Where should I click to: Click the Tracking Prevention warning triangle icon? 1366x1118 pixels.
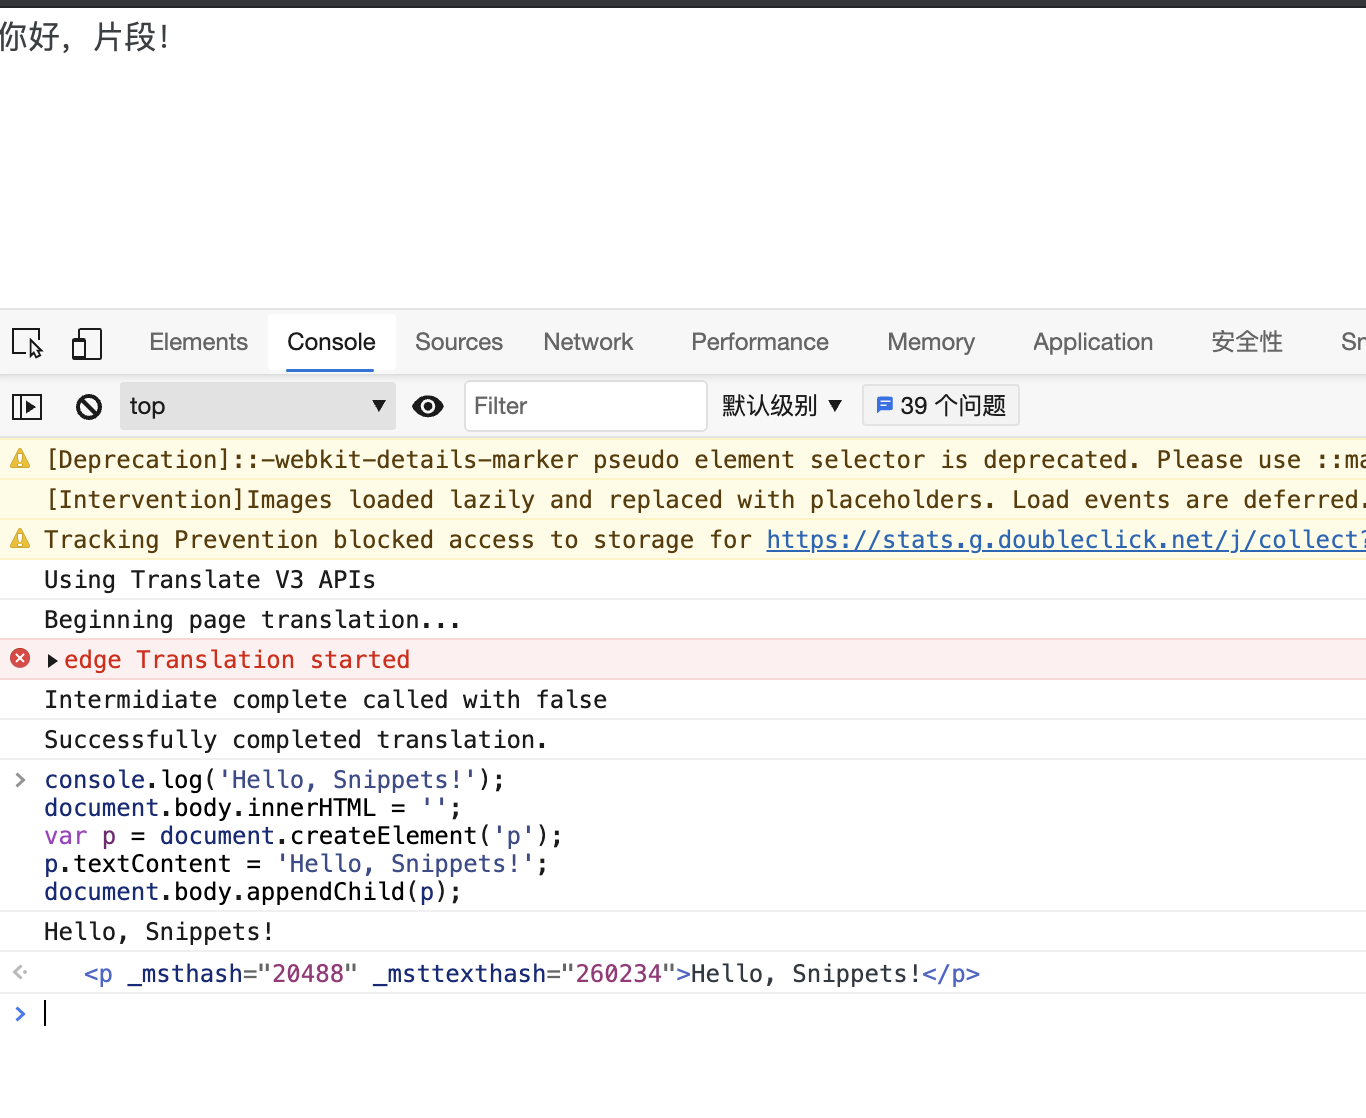(20, 539)
